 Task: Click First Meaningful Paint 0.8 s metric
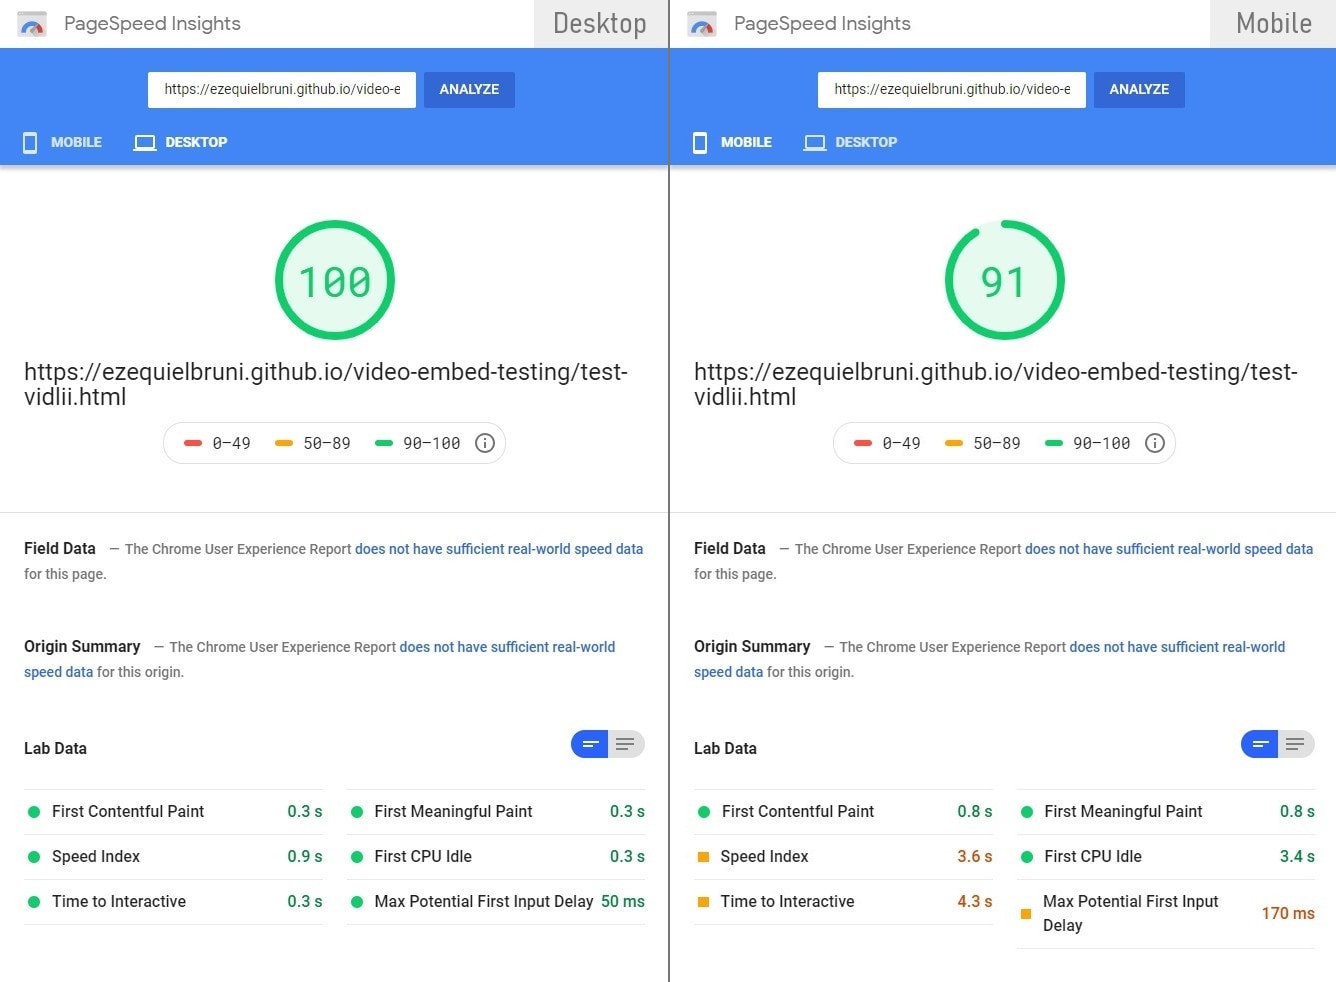[x=1166, y=812]
